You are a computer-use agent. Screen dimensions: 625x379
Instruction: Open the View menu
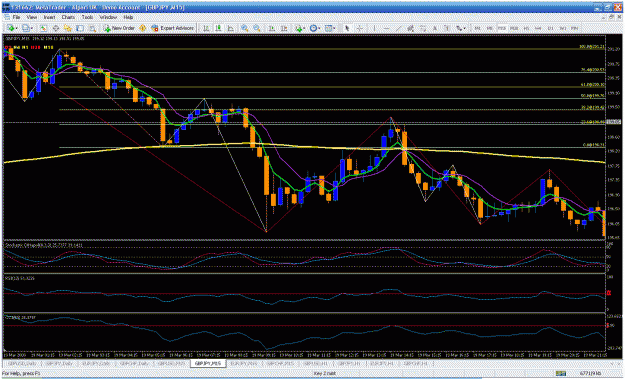pyautogui.click(x=31, y=18)
